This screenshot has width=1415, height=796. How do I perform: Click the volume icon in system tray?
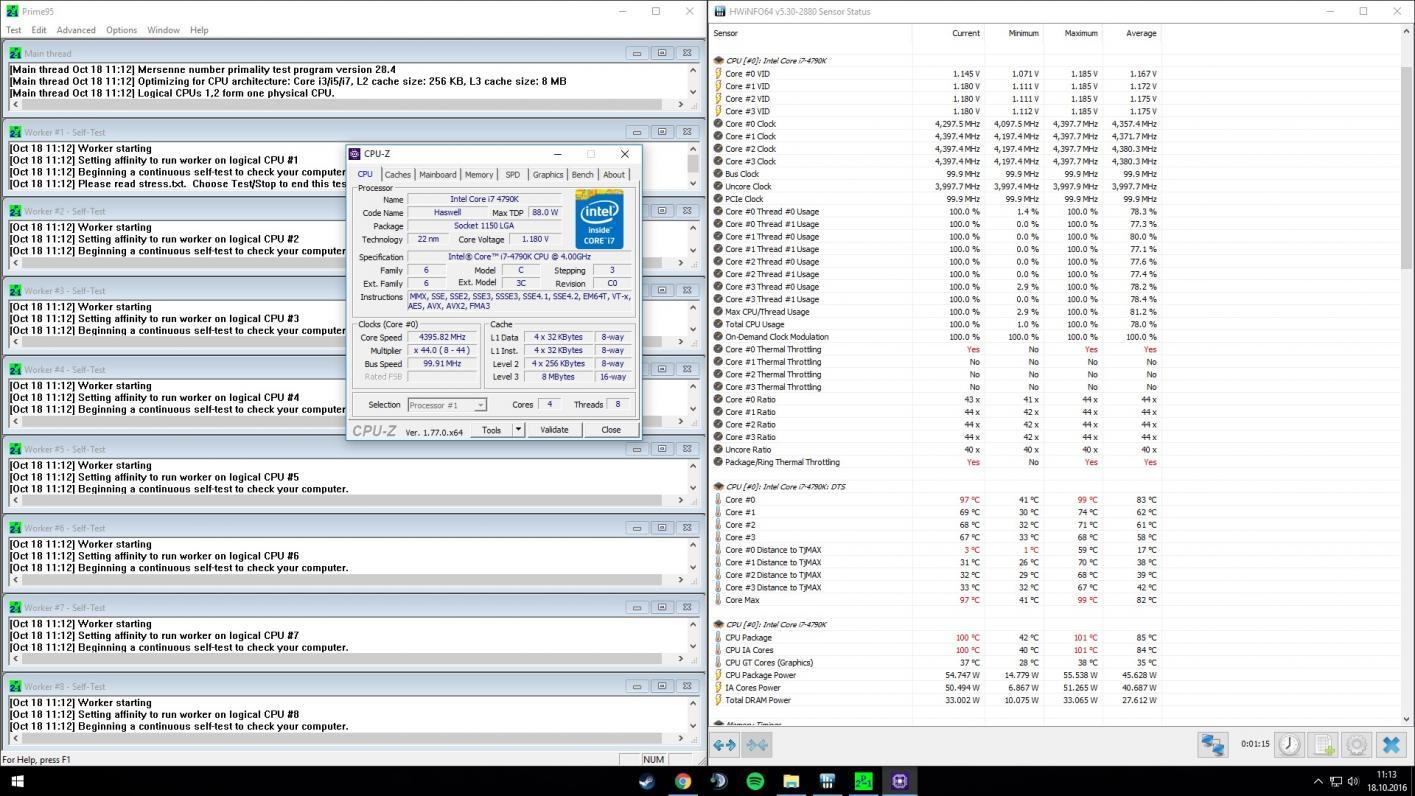click(1353, 781)
